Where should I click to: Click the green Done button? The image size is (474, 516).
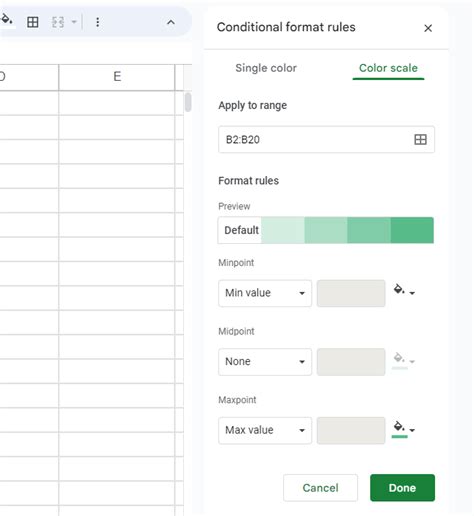tap(402, 488)
